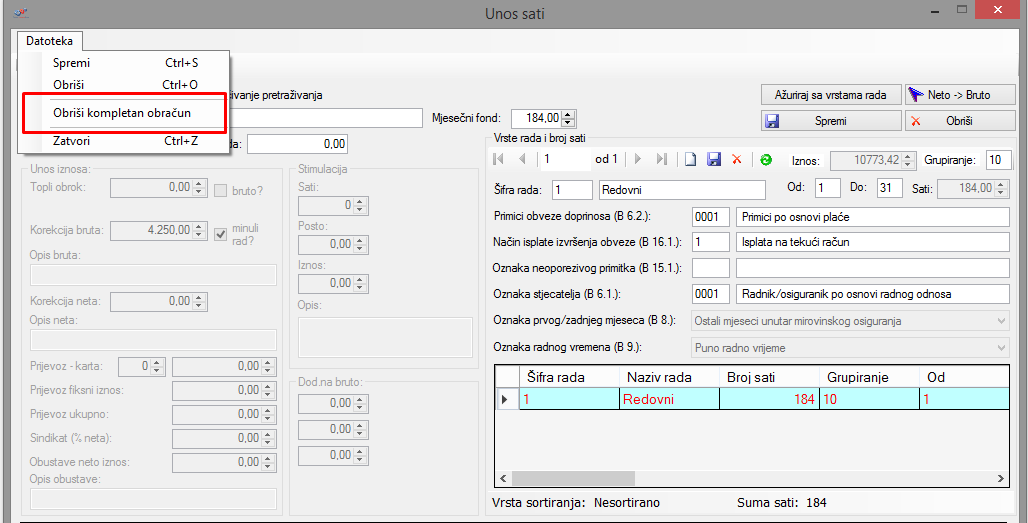Click the blue save icon in navigator toolbar
This screenshot has height=523, width=1028.
point(714,160)
